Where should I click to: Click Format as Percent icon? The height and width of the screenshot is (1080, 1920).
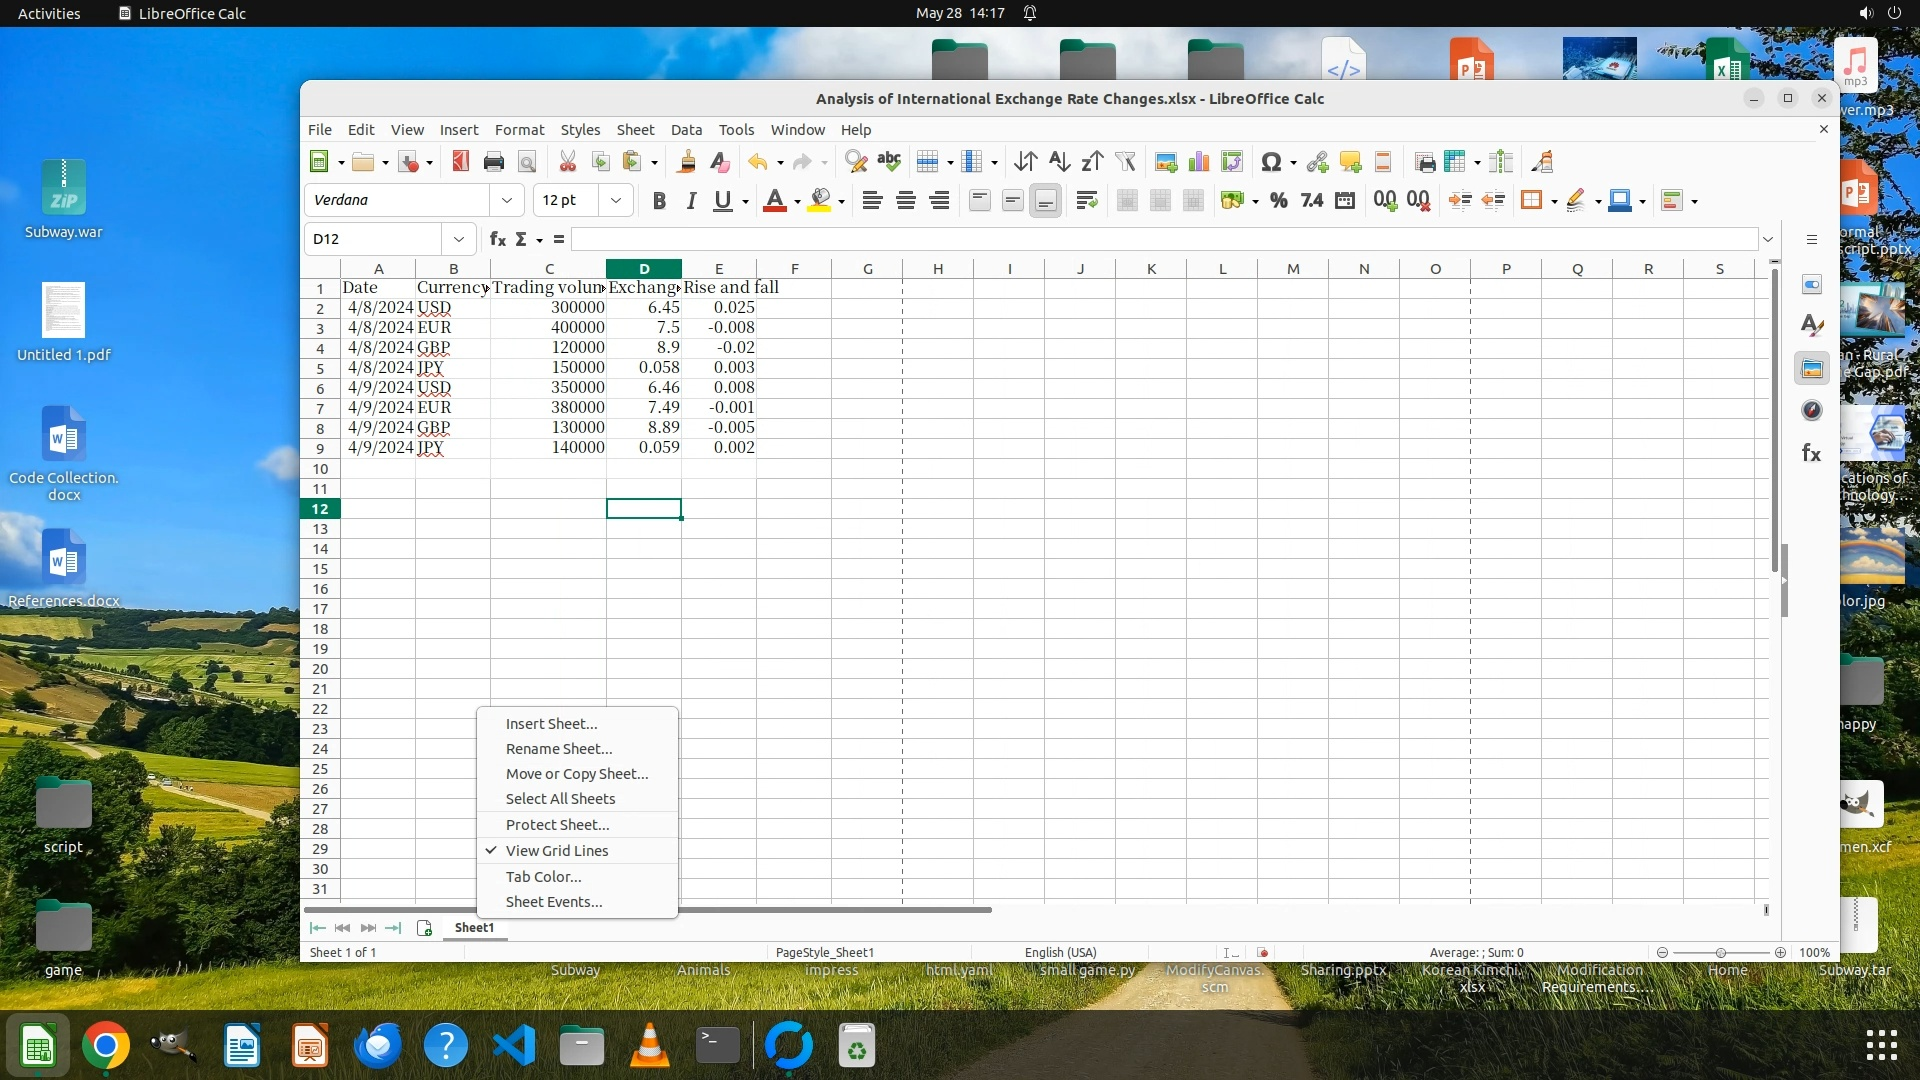(1278, 201)
